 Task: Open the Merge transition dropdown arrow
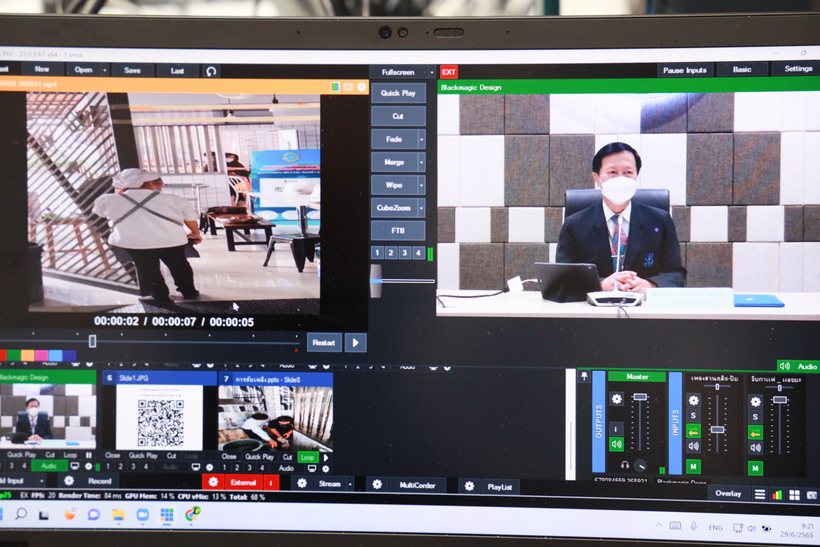(x=422, y=163)
